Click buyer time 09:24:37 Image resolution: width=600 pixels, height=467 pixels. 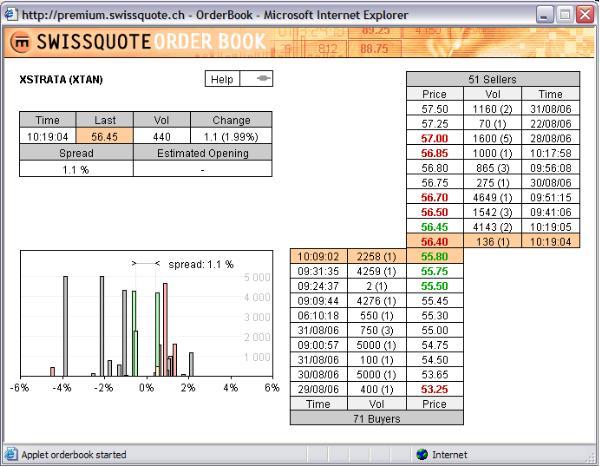tap(318, 286)
